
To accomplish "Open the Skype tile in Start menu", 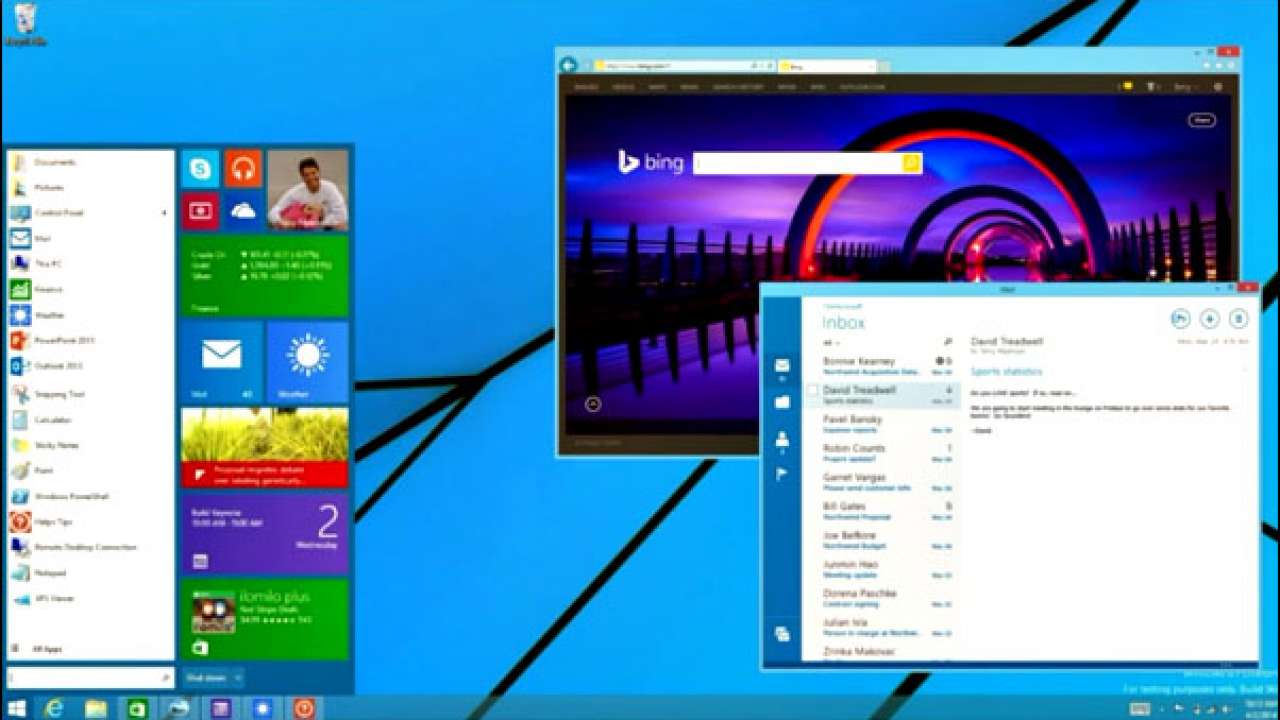I will [x=198, y=168].
